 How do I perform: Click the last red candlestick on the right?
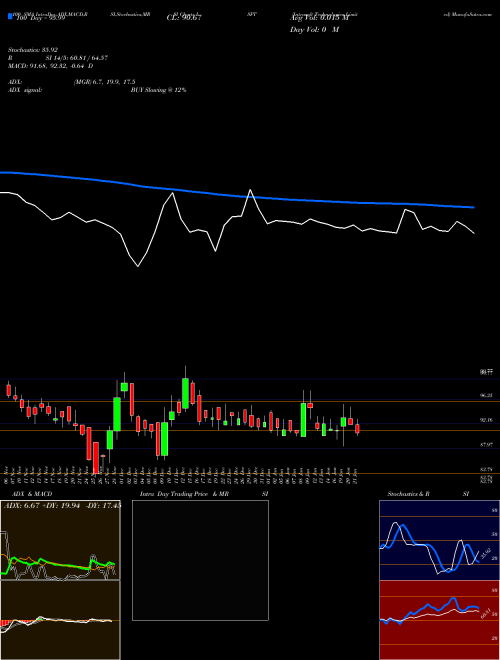point(357,429)
